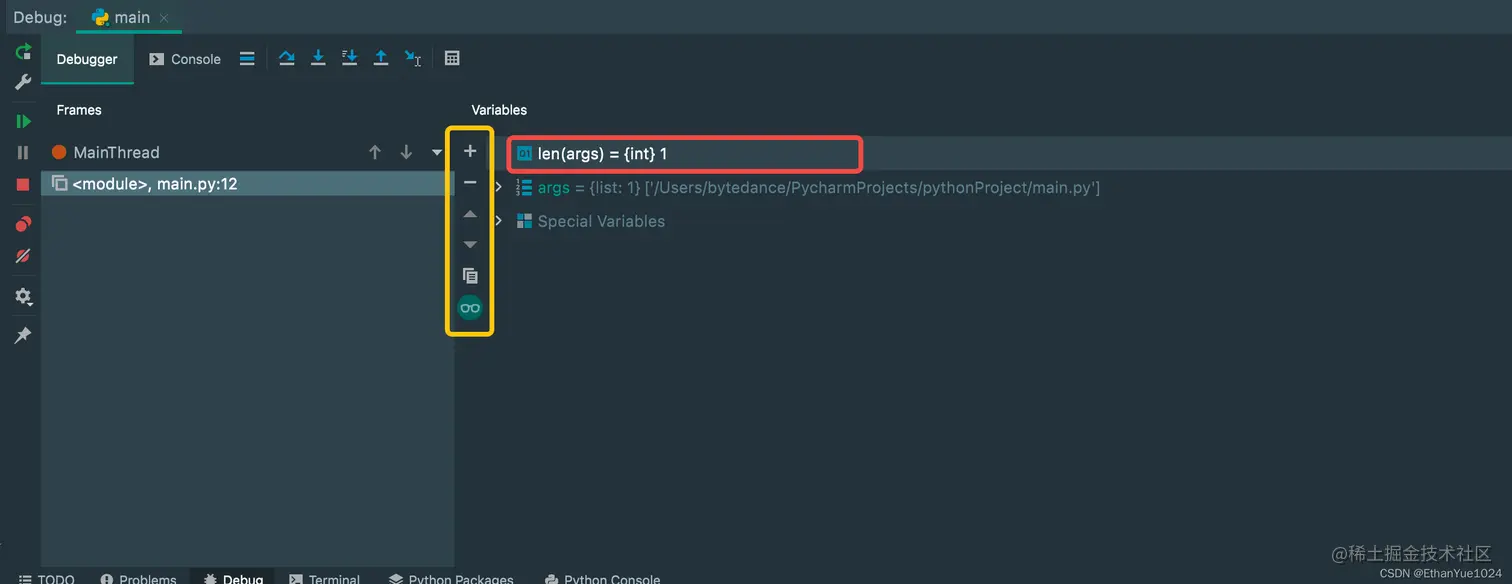
Task: Select frame <module>, main.py:12
Action: tap(248, 184)
